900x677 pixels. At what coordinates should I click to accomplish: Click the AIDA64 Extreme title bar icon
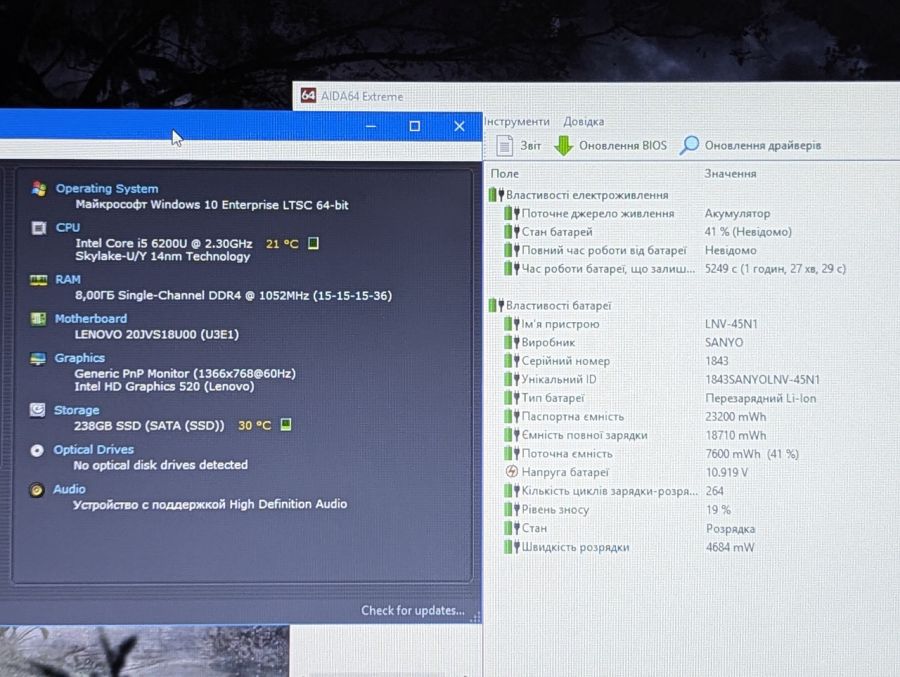tap(308, 95)
